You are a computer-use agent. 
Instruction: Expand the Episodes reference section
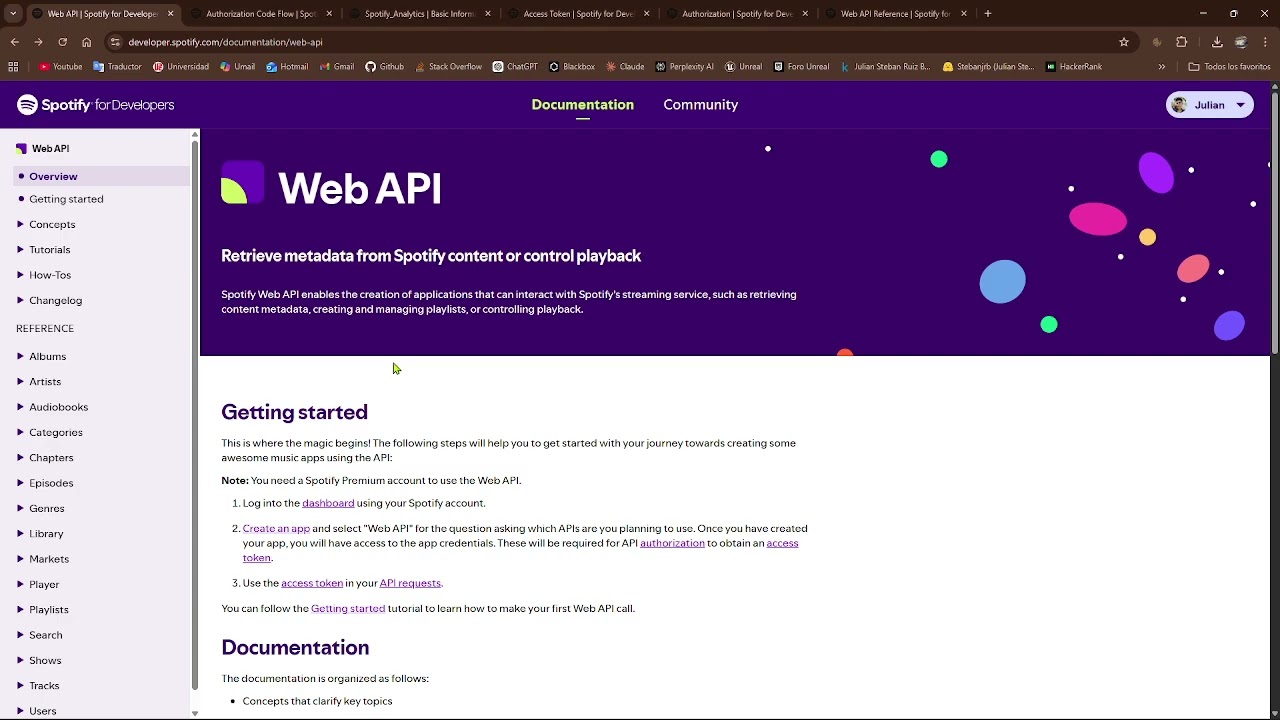(45, 483)
